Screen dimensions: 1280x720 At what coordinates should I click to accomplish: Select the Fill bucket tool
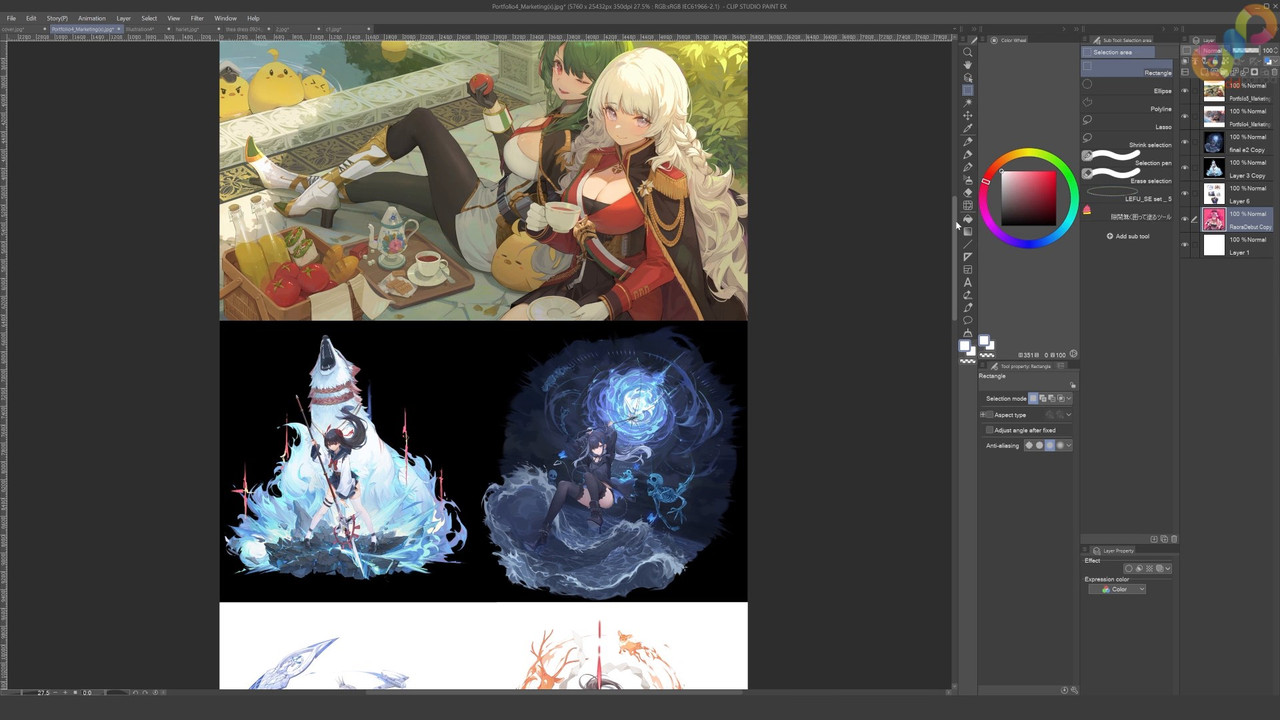pyautogui.click(x=967, y=219)
